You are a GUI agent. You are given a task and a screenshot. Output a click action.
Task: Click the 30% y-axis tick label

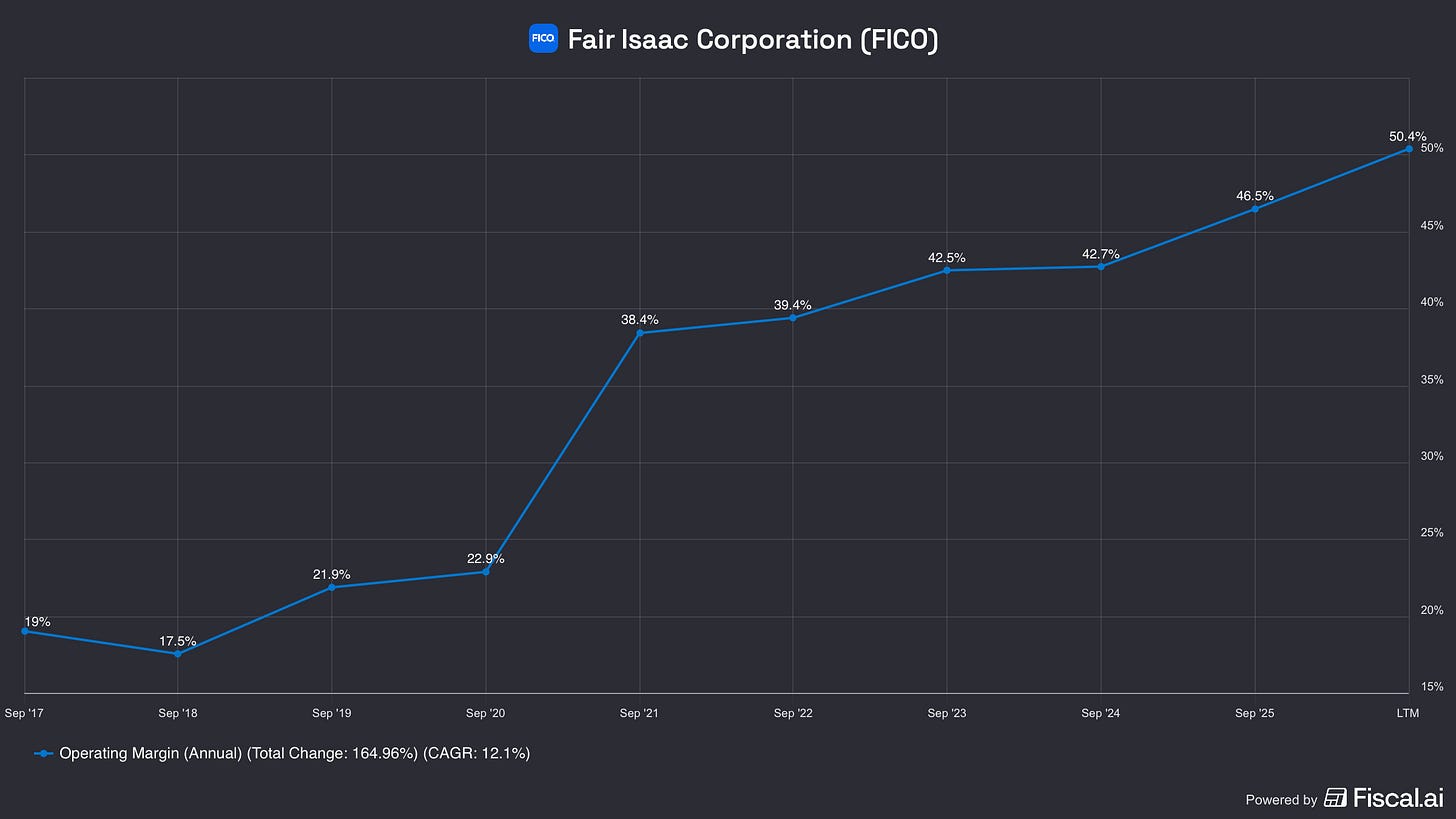(1432, 456)
